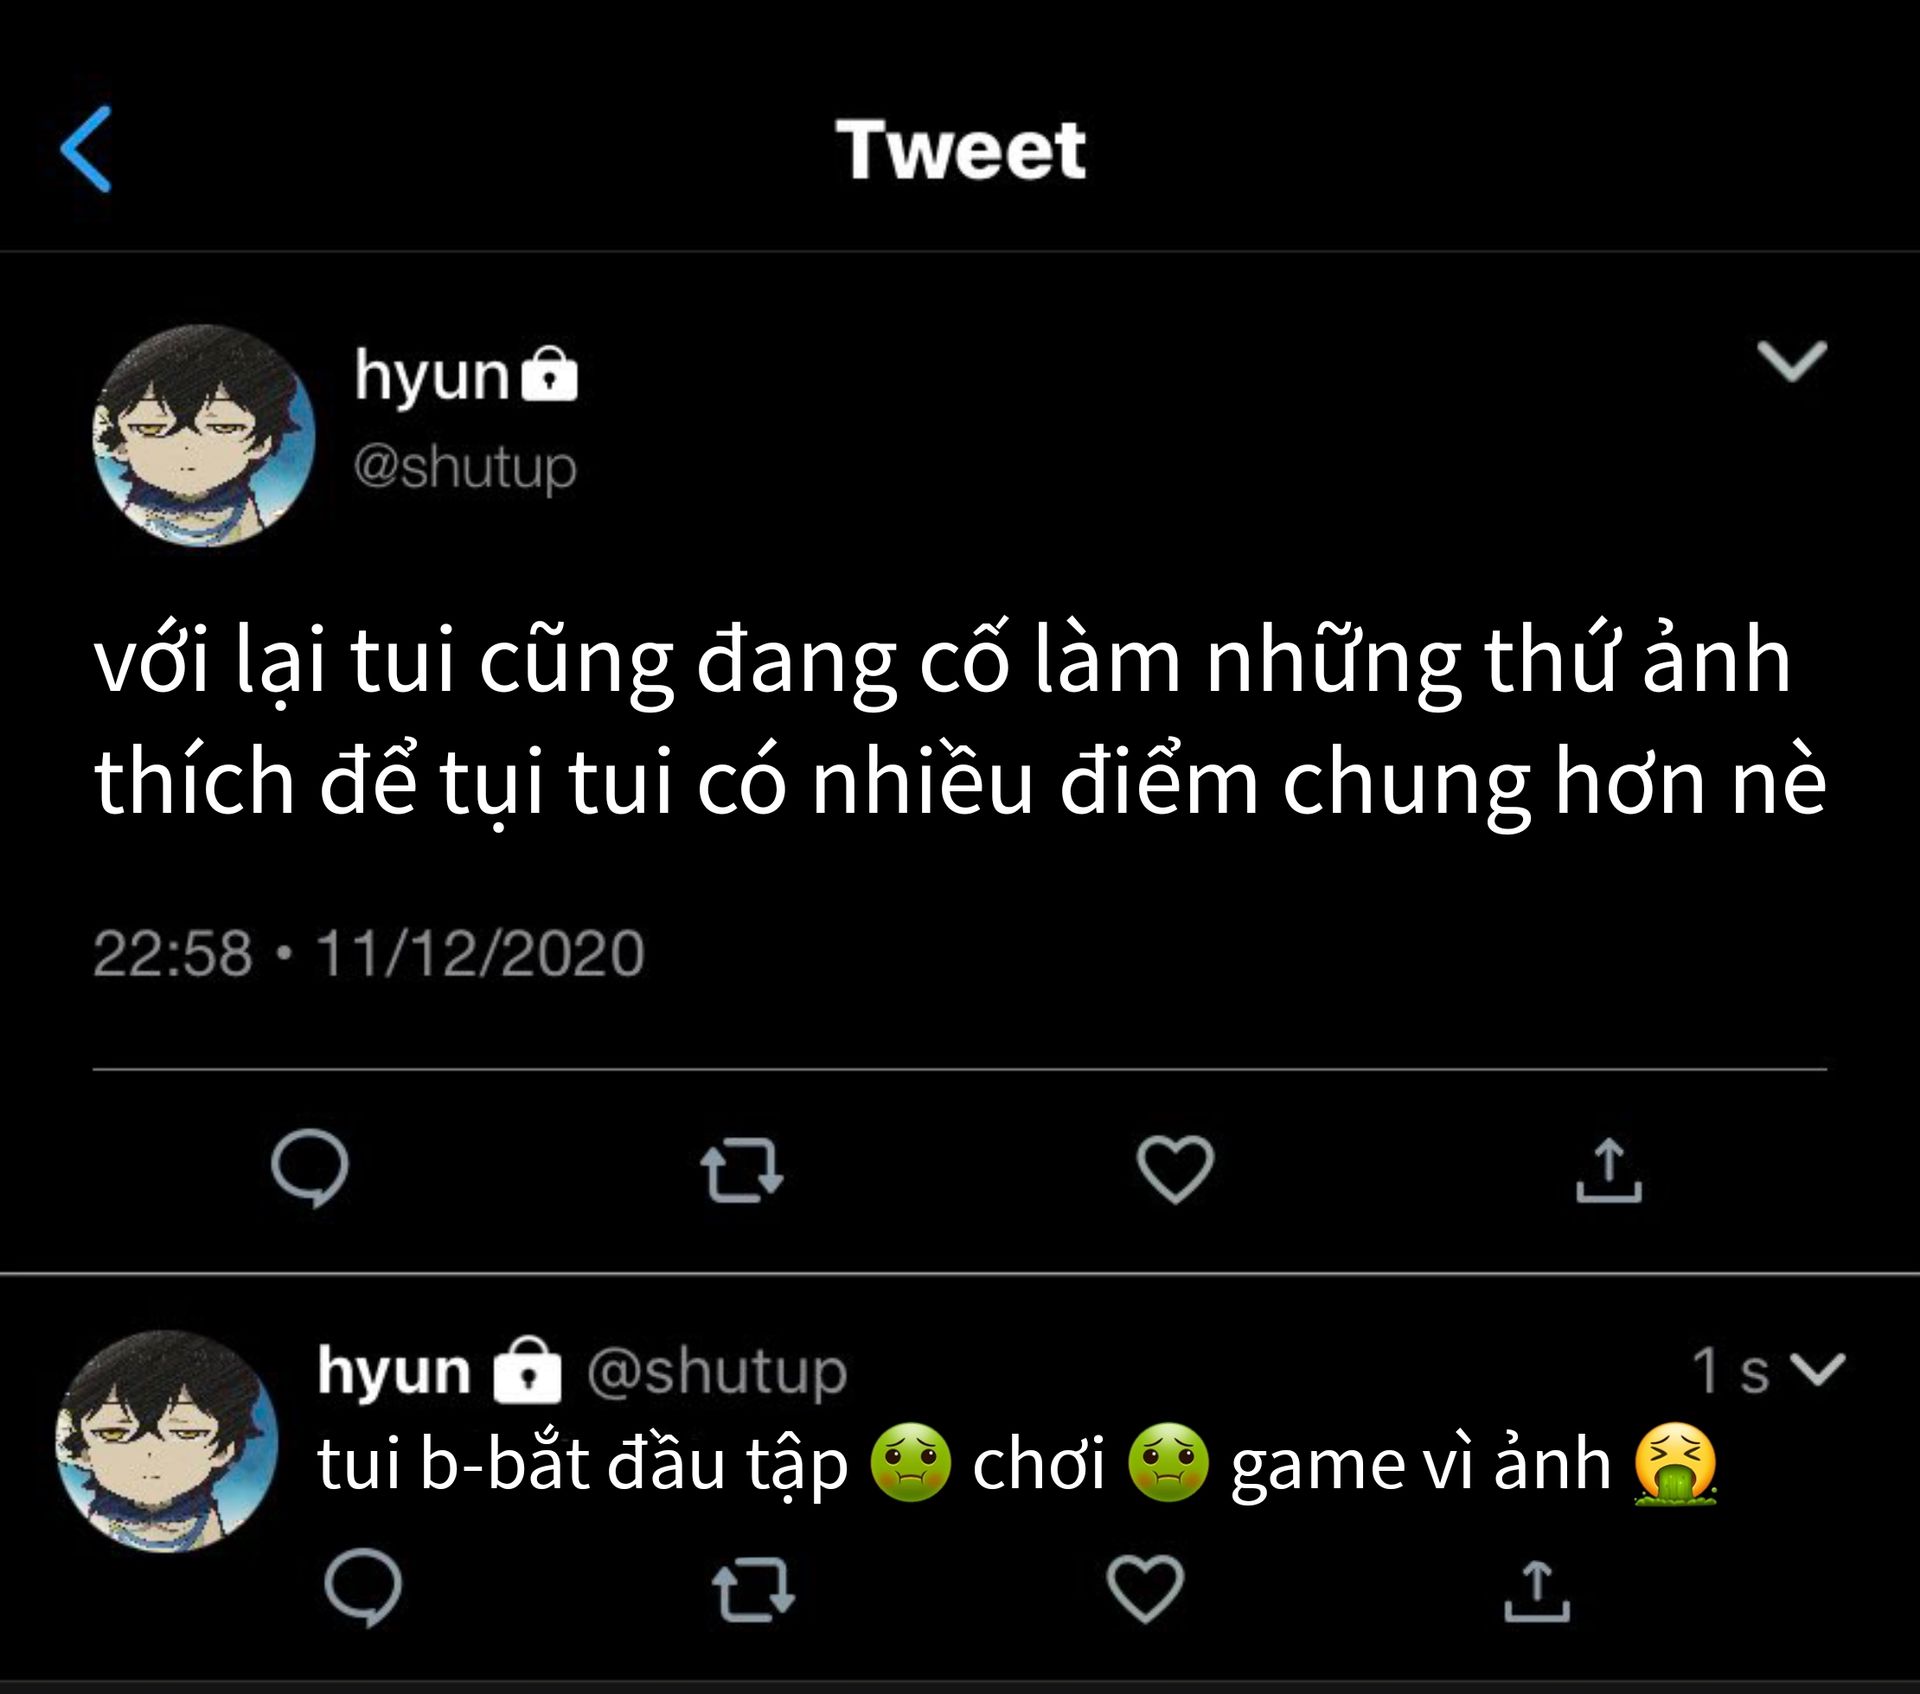Click the reply's 1 s timestamp
This screenshot has height=1694, width=1920.
tap(1730, 1370)
